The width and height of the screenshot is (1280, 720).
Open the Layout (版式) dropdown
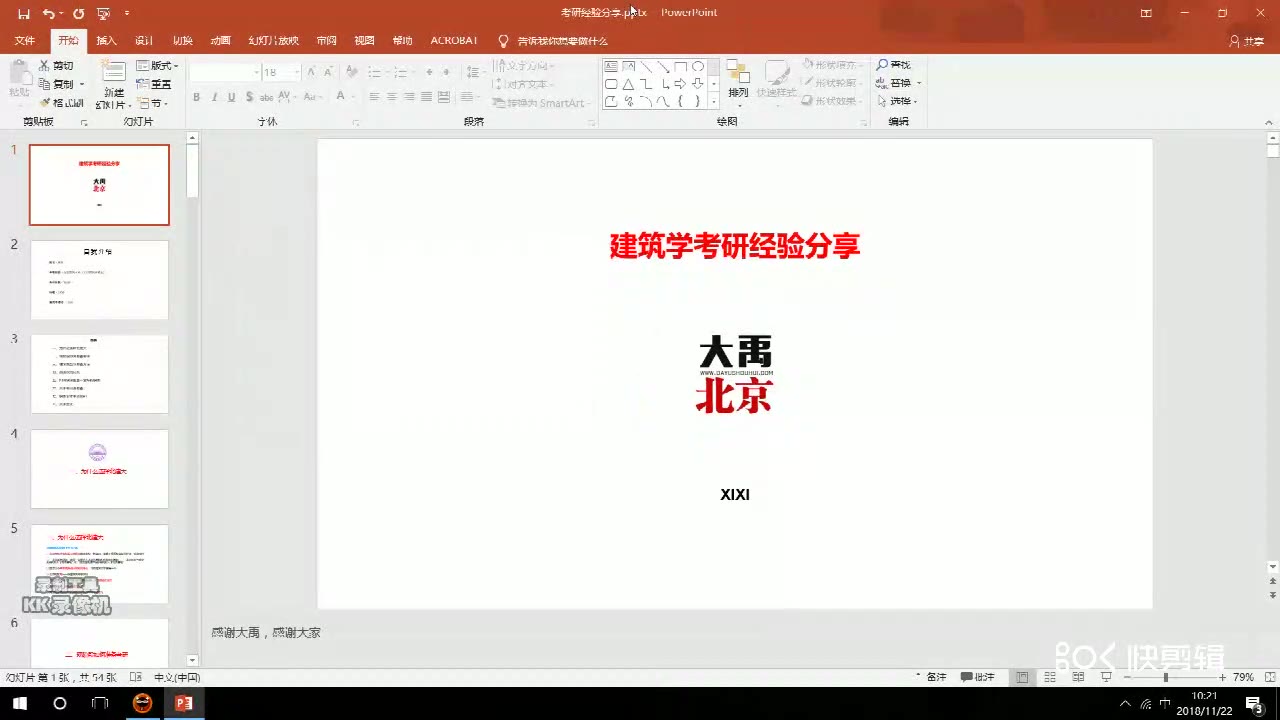[x=158, y=66]
